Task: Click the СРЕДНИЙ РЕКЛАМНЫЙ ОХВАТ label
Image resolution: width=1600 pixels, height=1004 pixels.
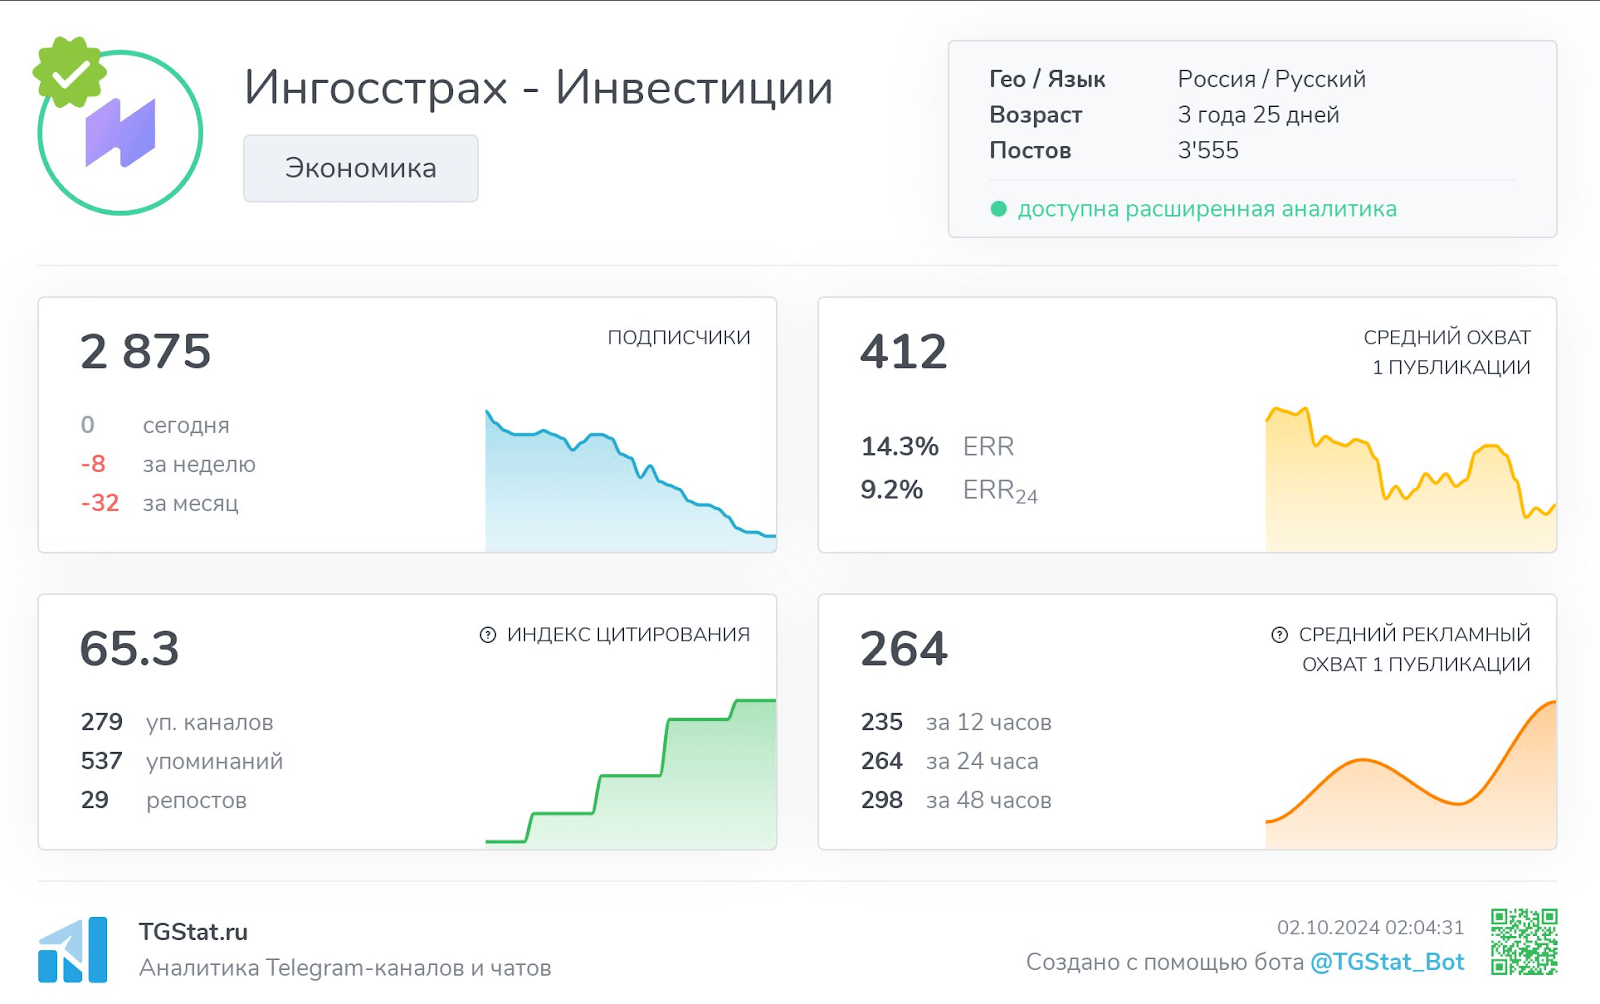Action: 1414,649
